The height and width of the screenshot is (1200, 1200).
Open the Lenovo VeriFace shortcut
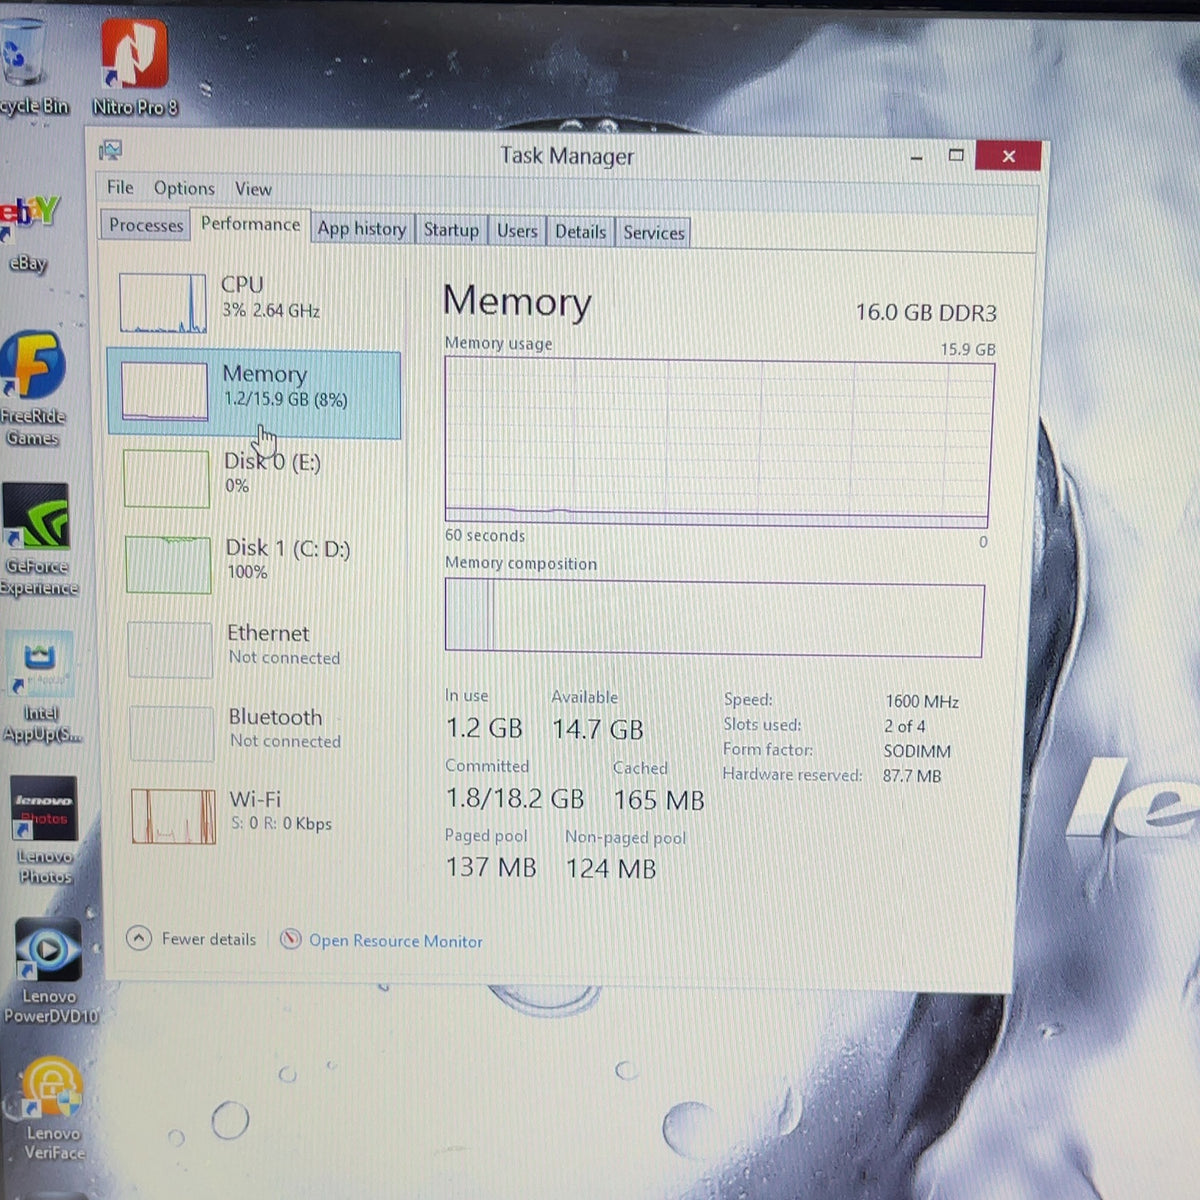(x=52, y=1110)
